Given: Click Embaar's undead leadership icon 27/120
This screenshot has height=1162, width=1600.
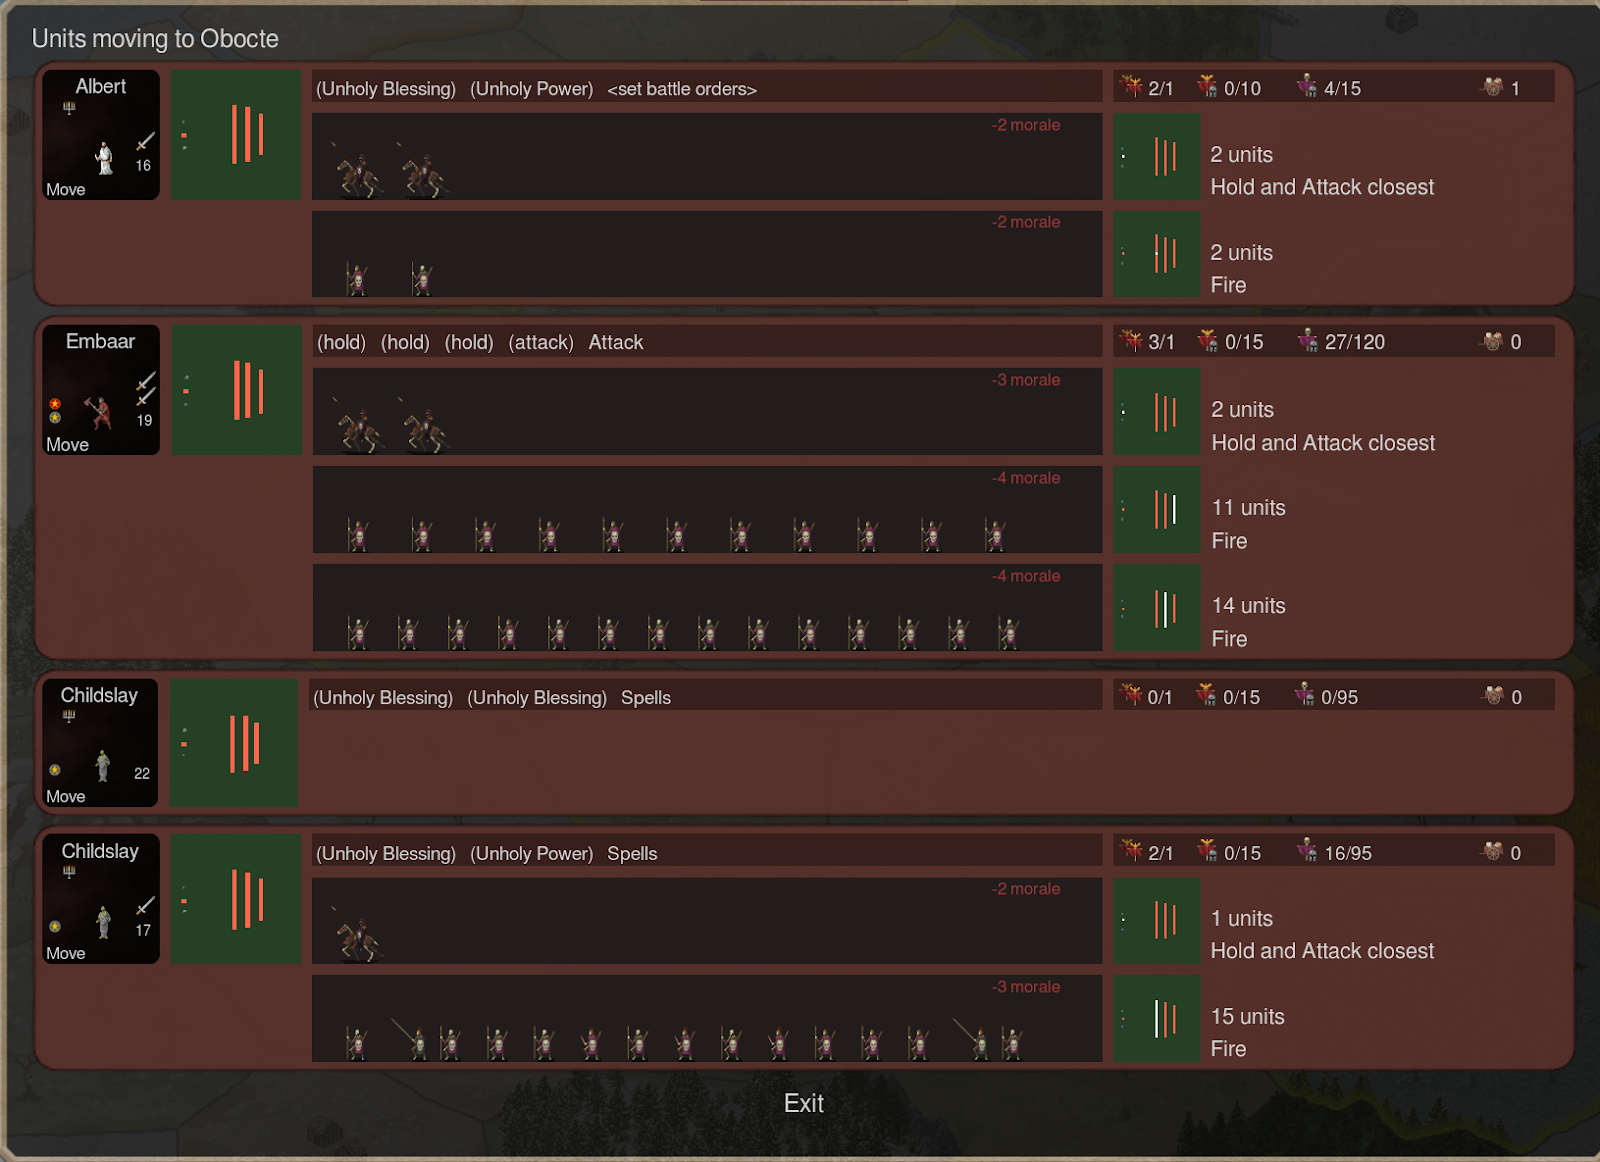Looking at the screenshot, I should click(x=1307, y=341).
